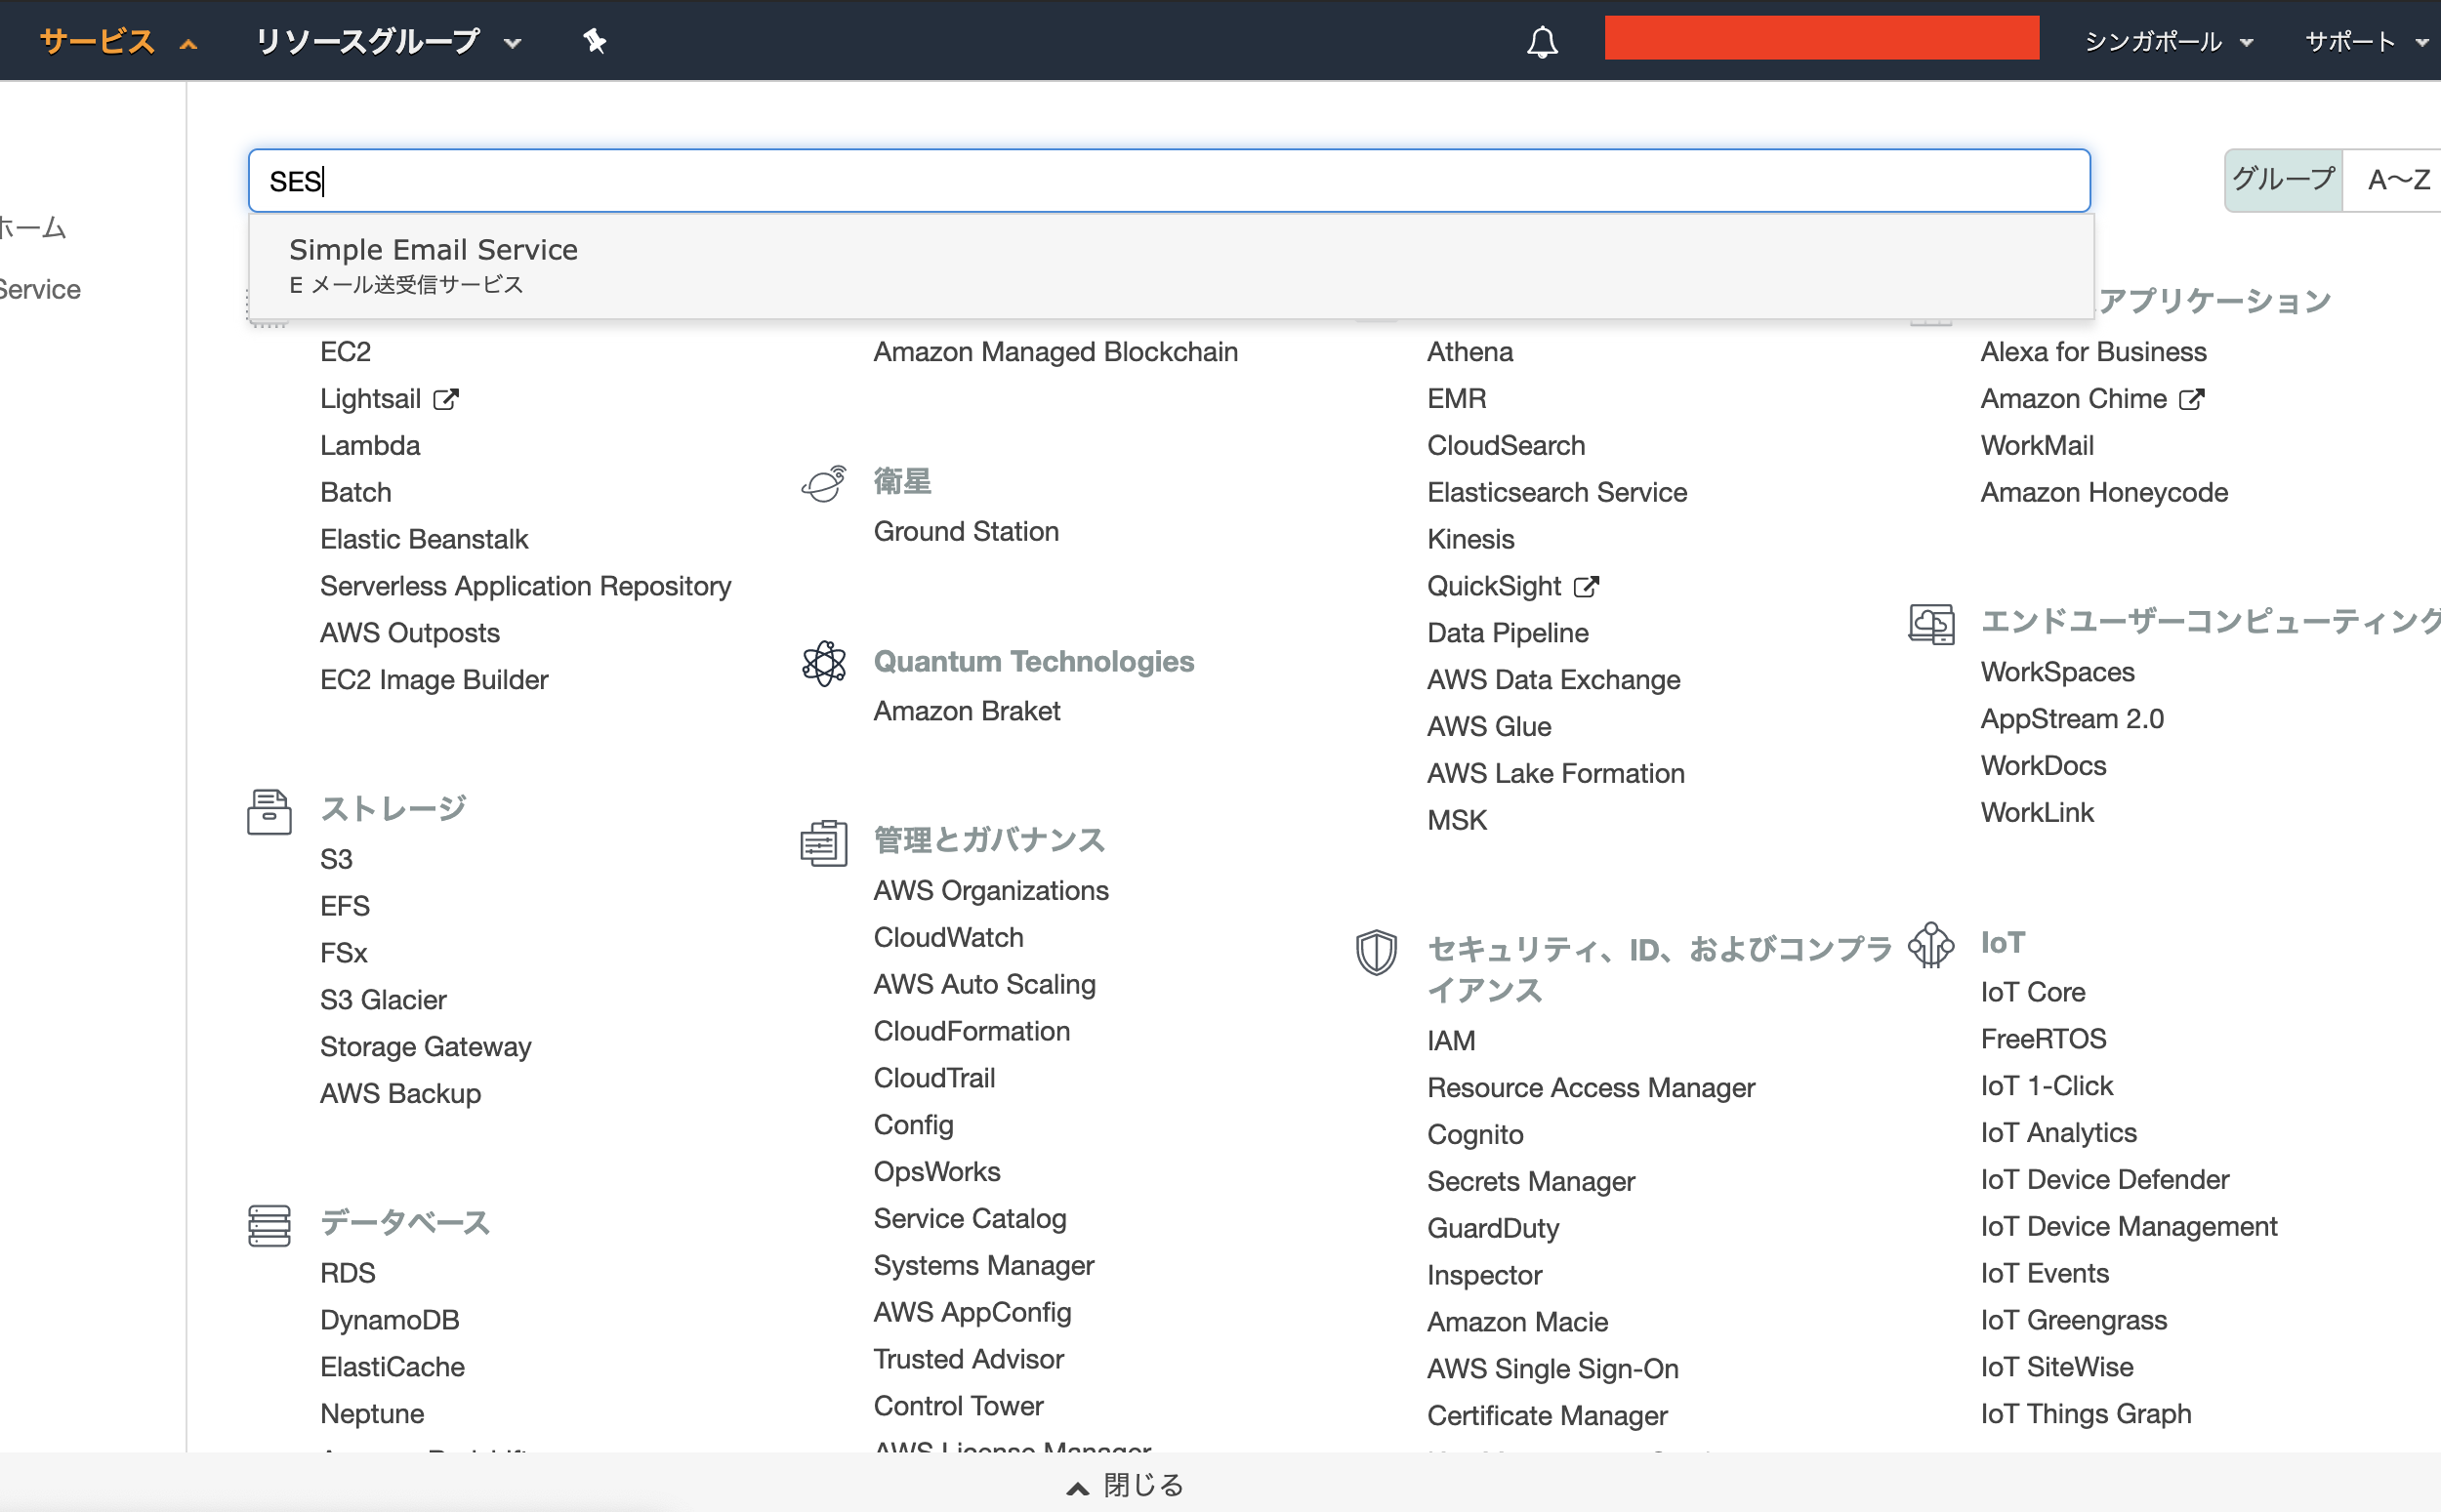Open the CloudWatch service link
Viewport: 2441px width, 1512px height.
948,938
